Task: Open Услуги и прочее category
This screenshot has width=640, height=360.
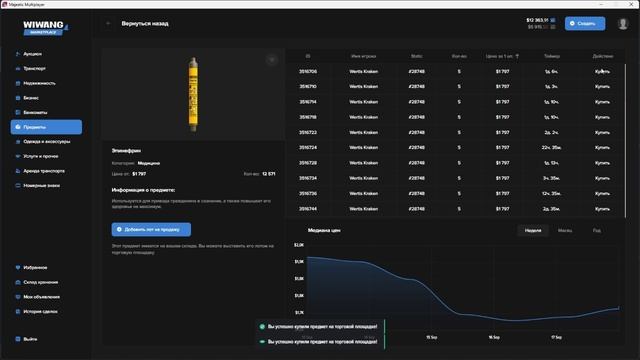Action: pyautogui.click(x=41, y=156)
